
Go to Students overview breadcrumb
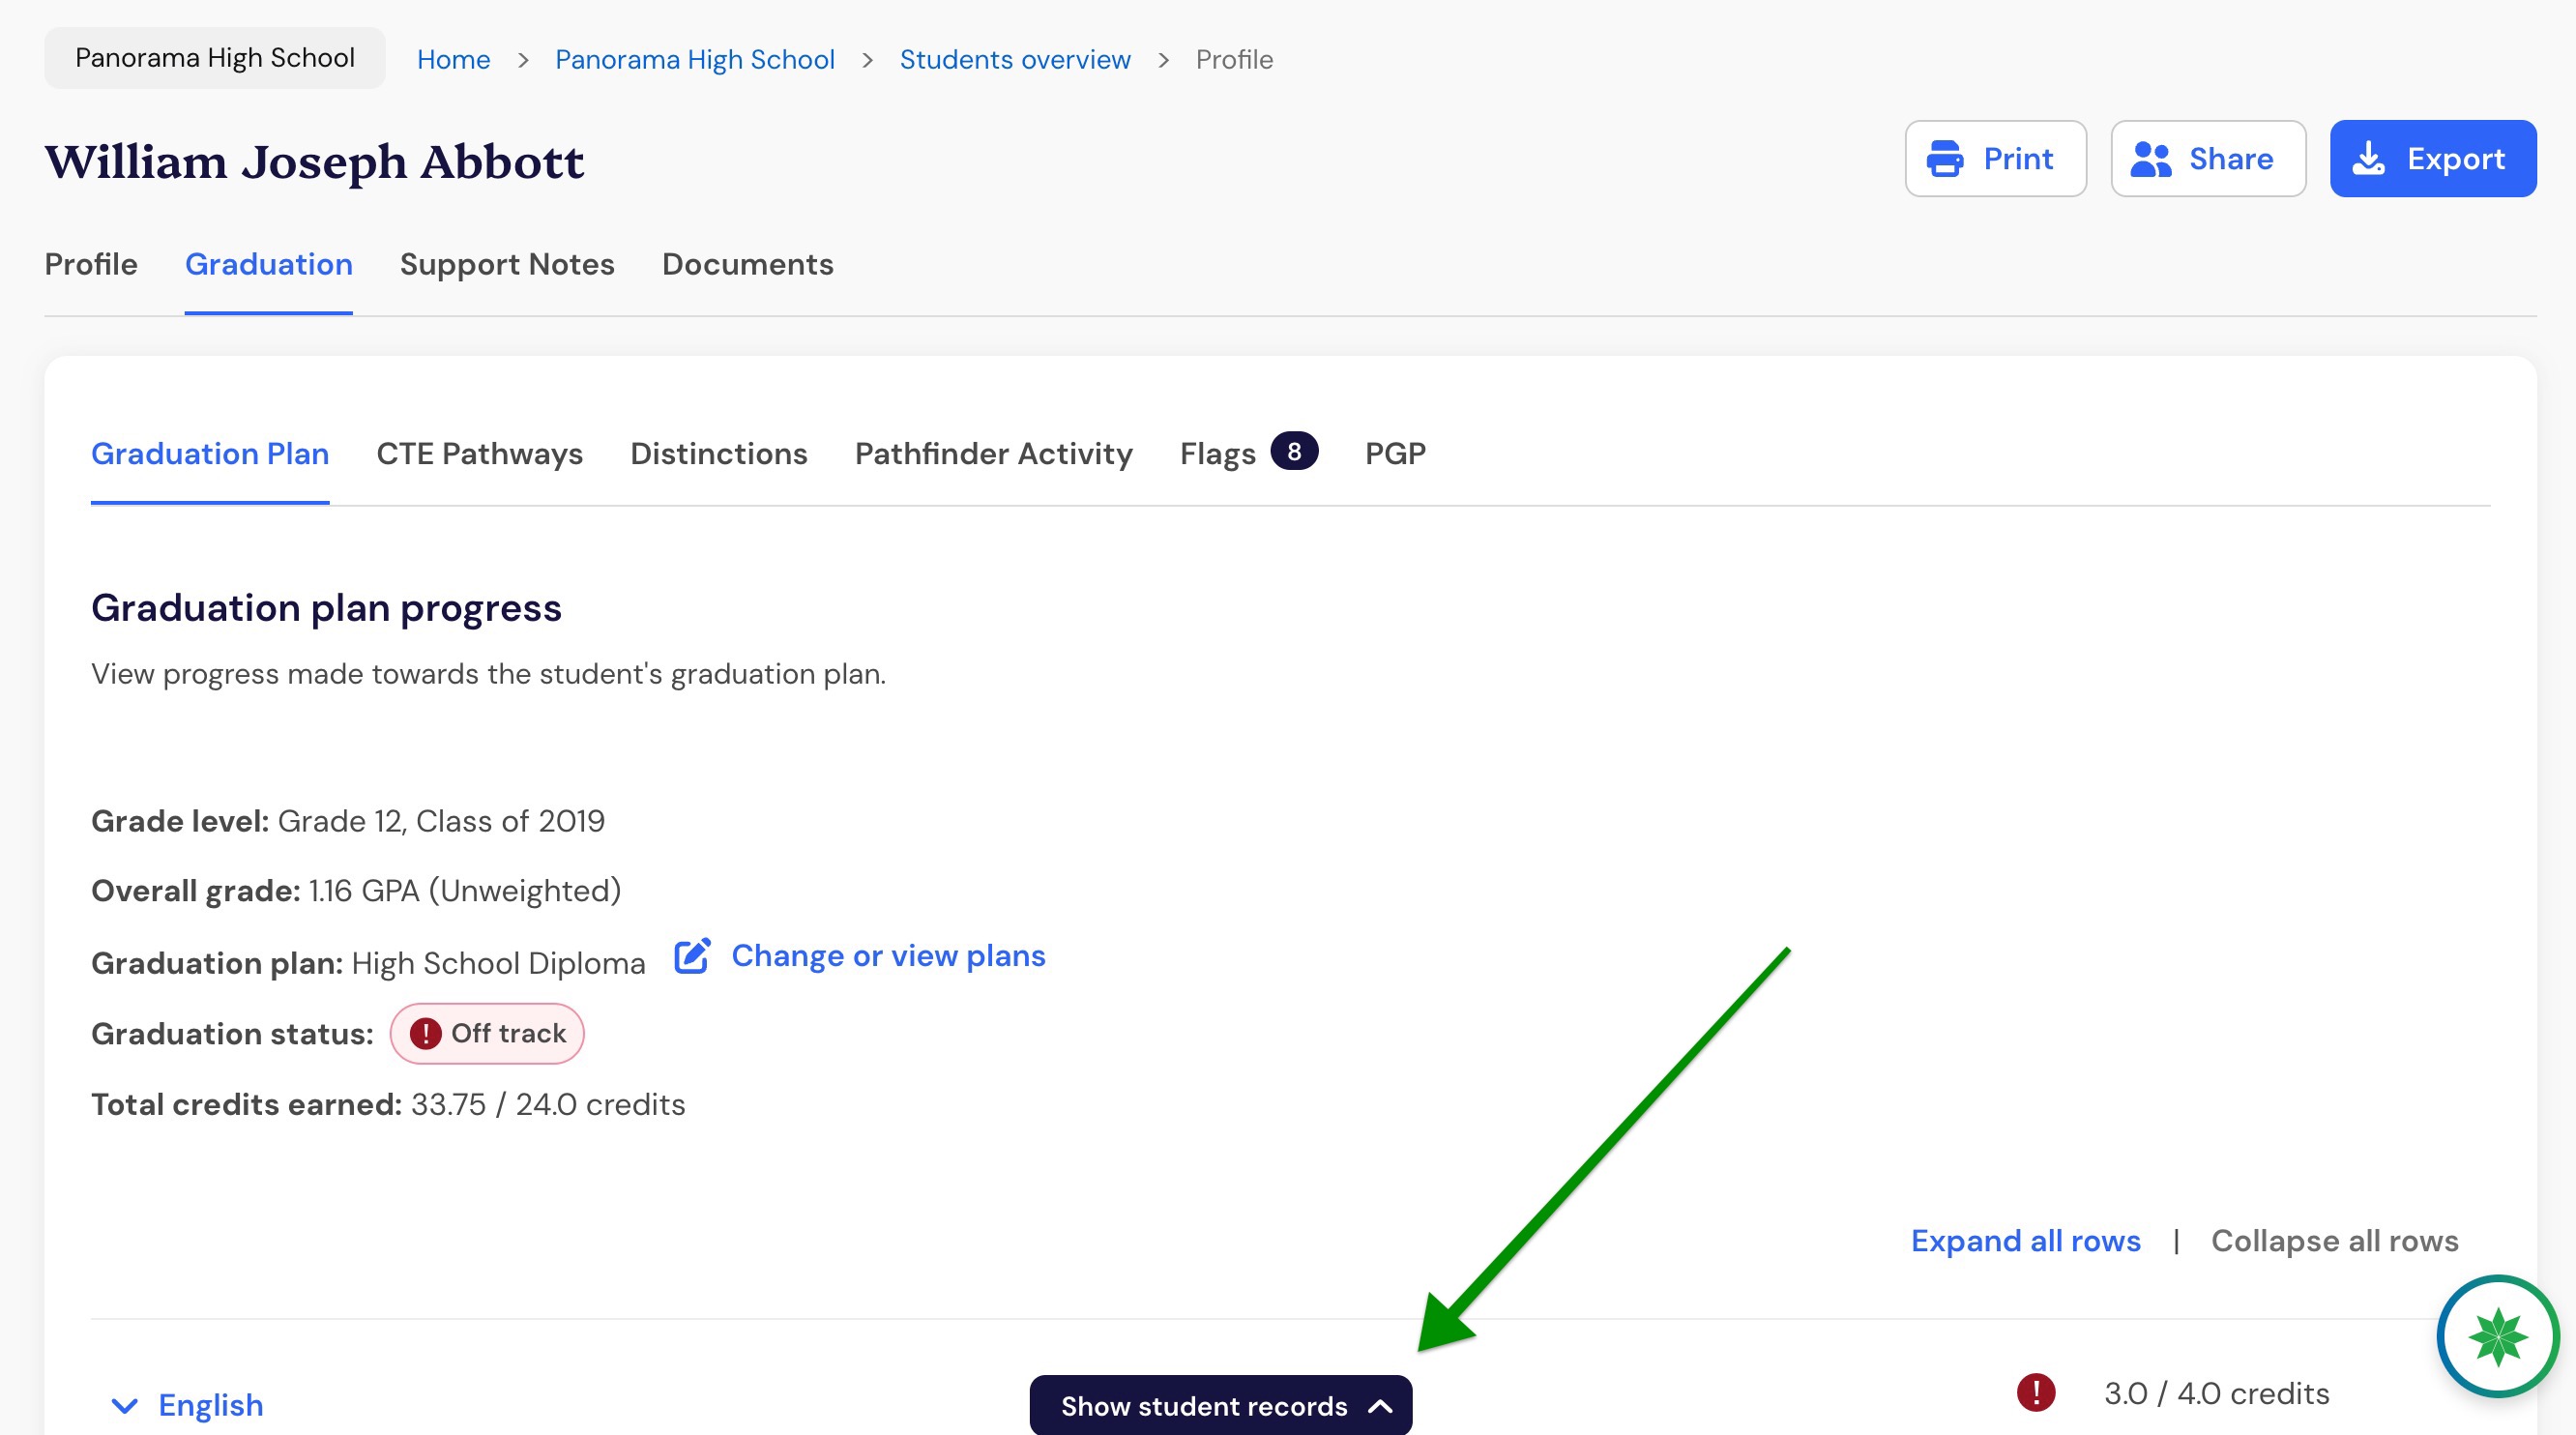(1015, 59)
